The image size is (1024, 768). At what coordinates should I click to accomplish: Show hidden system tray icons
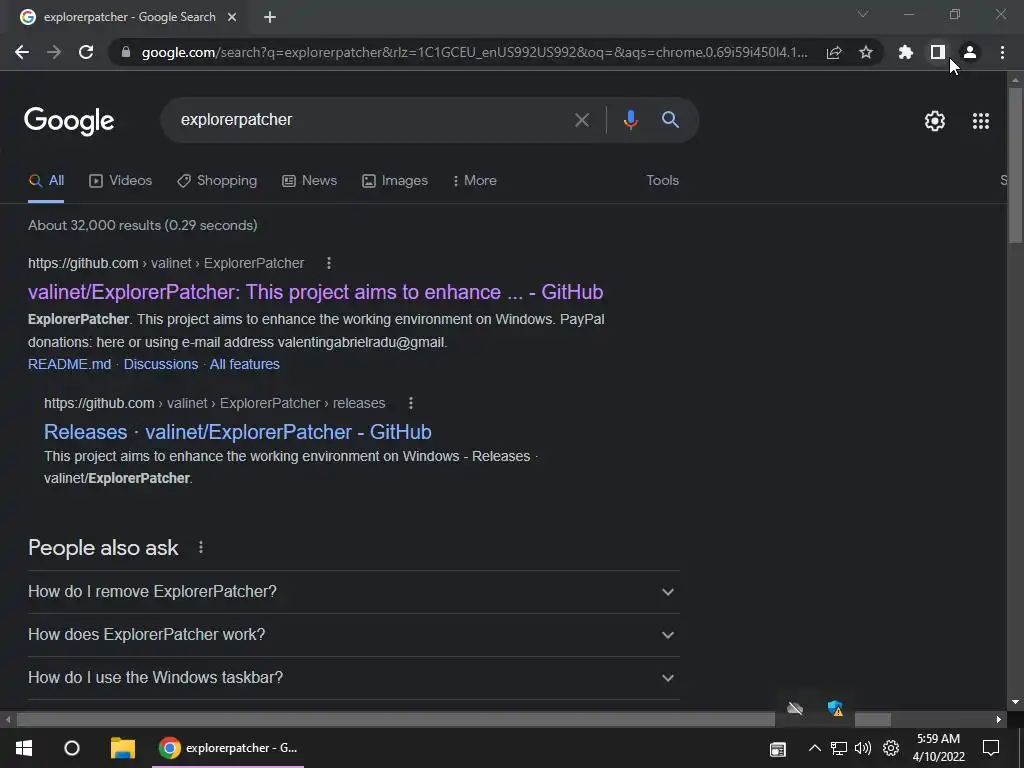(814, 748)
